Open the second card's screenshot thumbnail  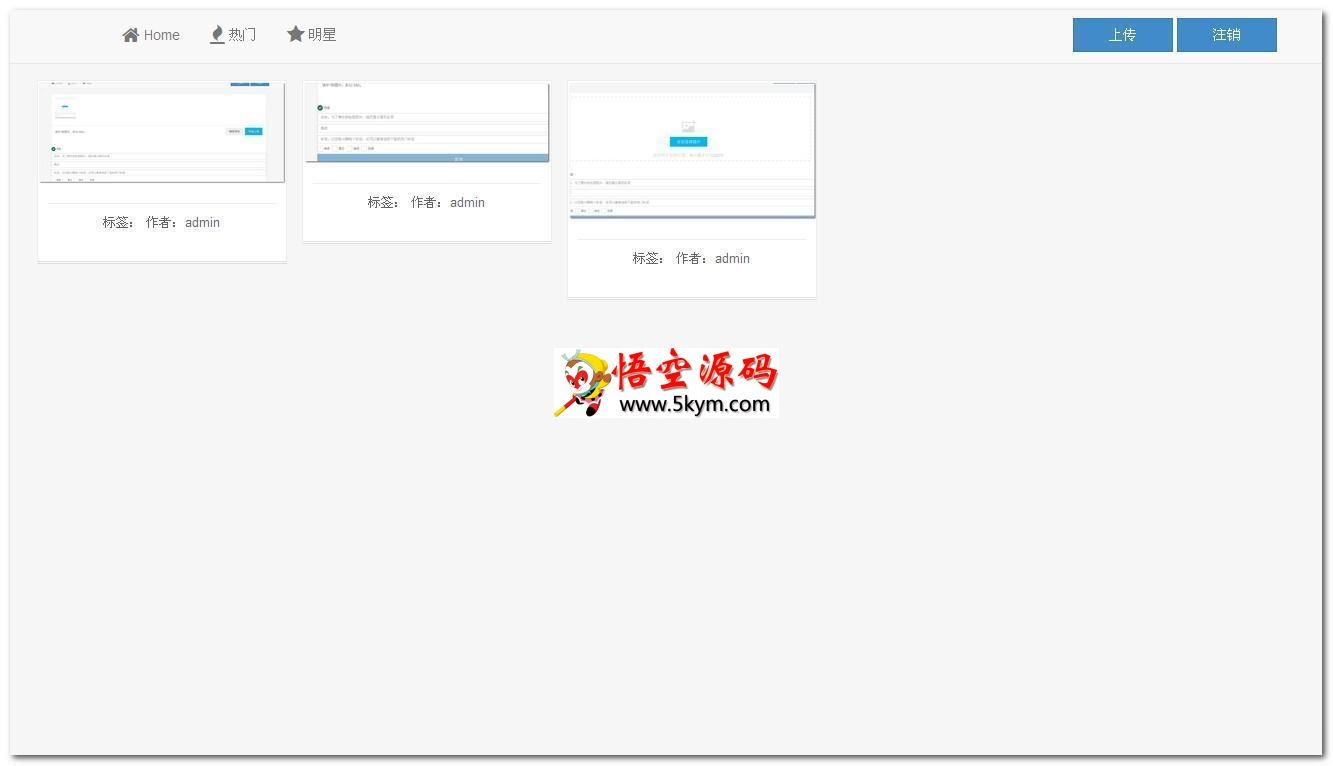(x=427, y=122)
